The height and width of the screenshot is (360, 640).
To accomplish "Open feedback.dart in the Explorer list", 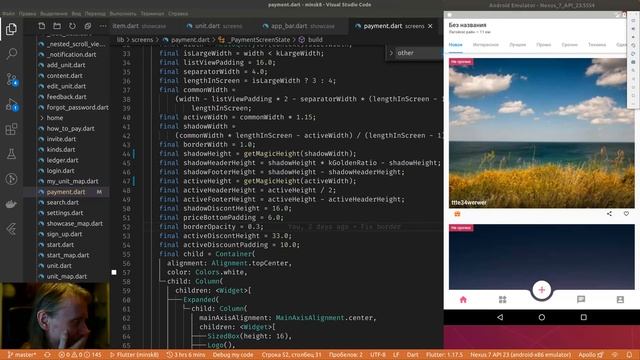I will 67,97.
